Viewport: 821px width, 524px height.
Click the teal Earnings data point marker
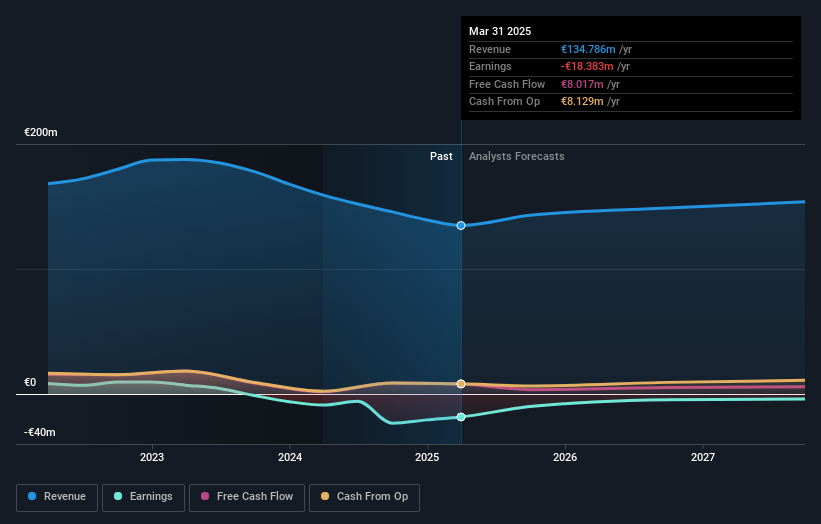pos(461,417)
